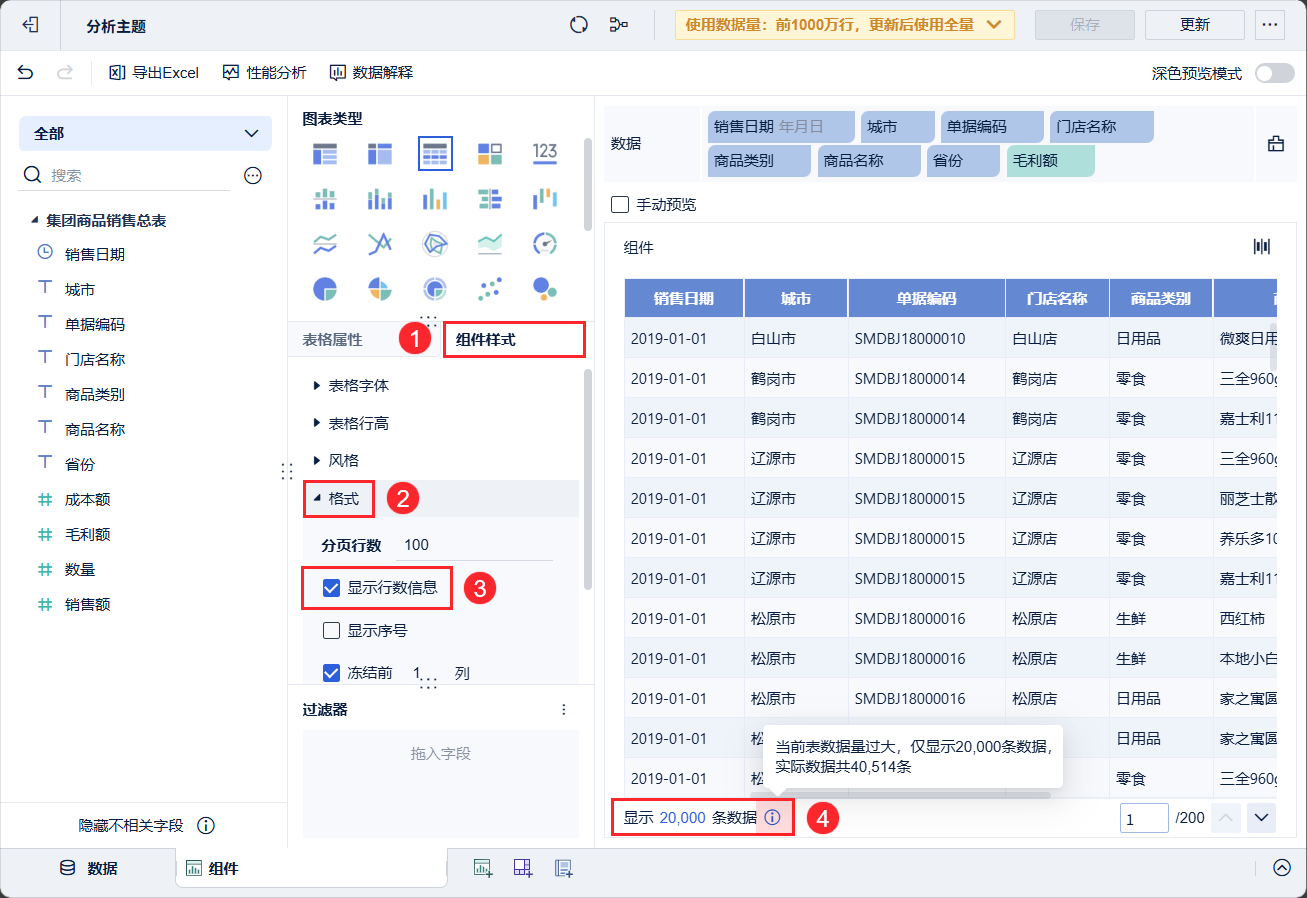Click the 毛利额 measure pill in data bar
Image resolution: width=1307 pixels, height=898 pixels.
(x=1050, y=161)
